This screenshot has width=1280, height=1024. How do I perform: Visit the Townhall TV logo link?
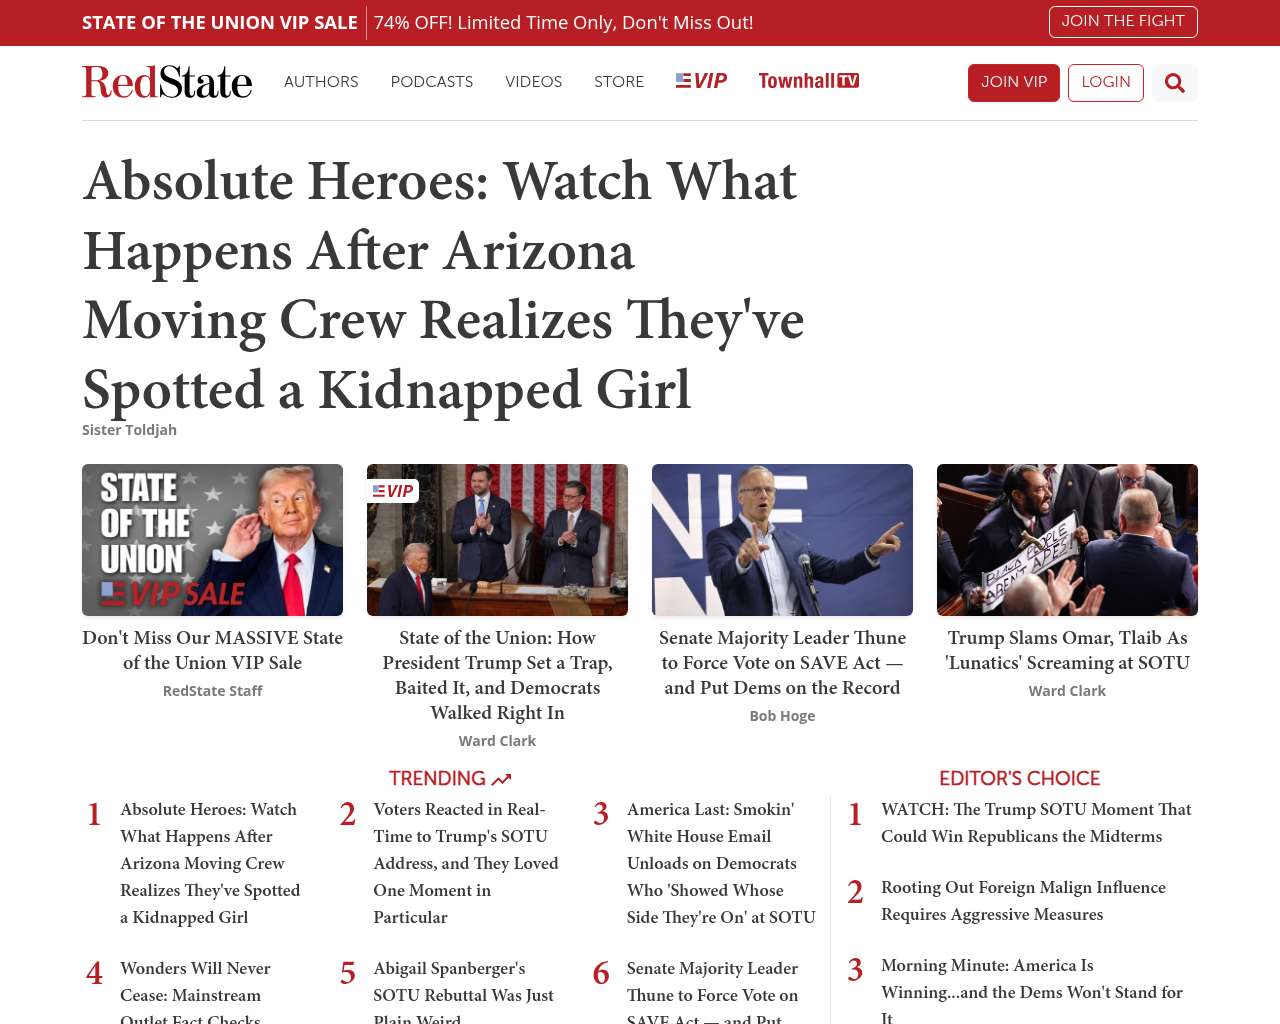click(808, 81)
